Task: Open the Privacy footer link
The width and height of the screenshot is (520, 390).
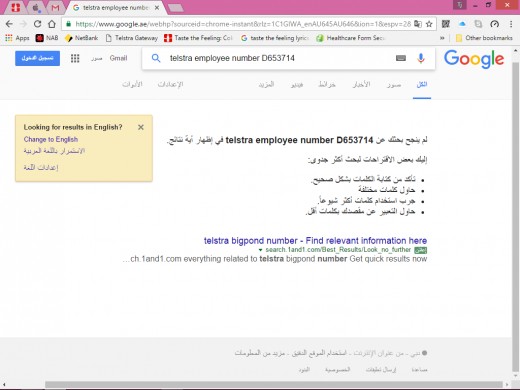Action: pyautogui.click(x=337, y=369)
